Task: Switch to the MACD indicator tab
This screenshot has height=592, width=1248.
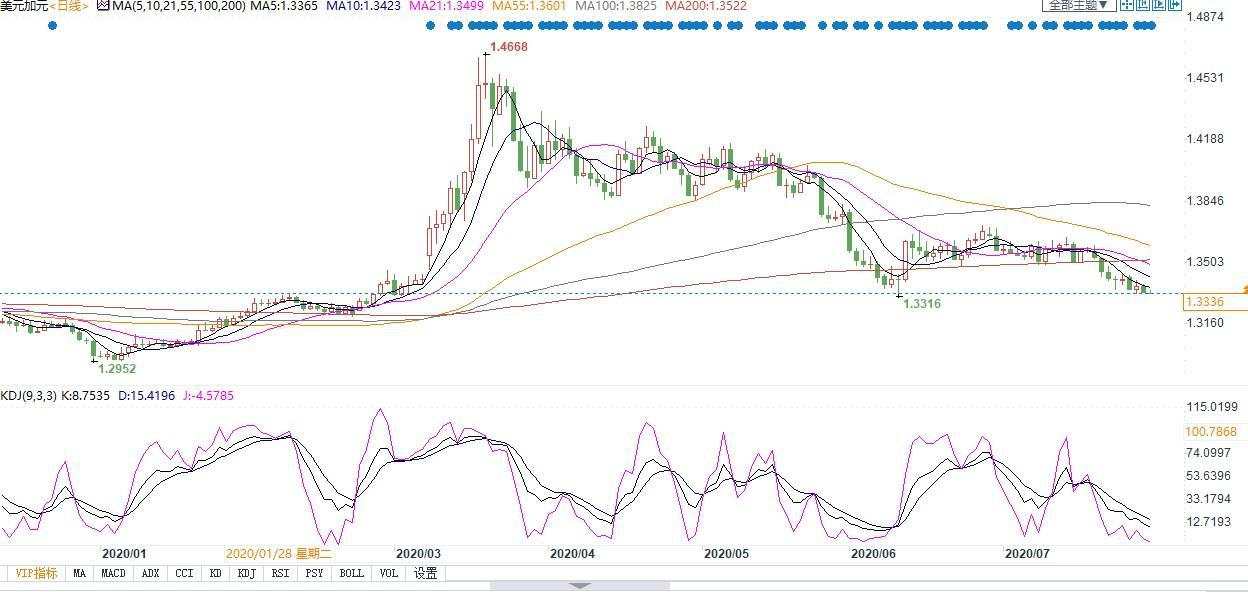Action: (x=113, y=573)
